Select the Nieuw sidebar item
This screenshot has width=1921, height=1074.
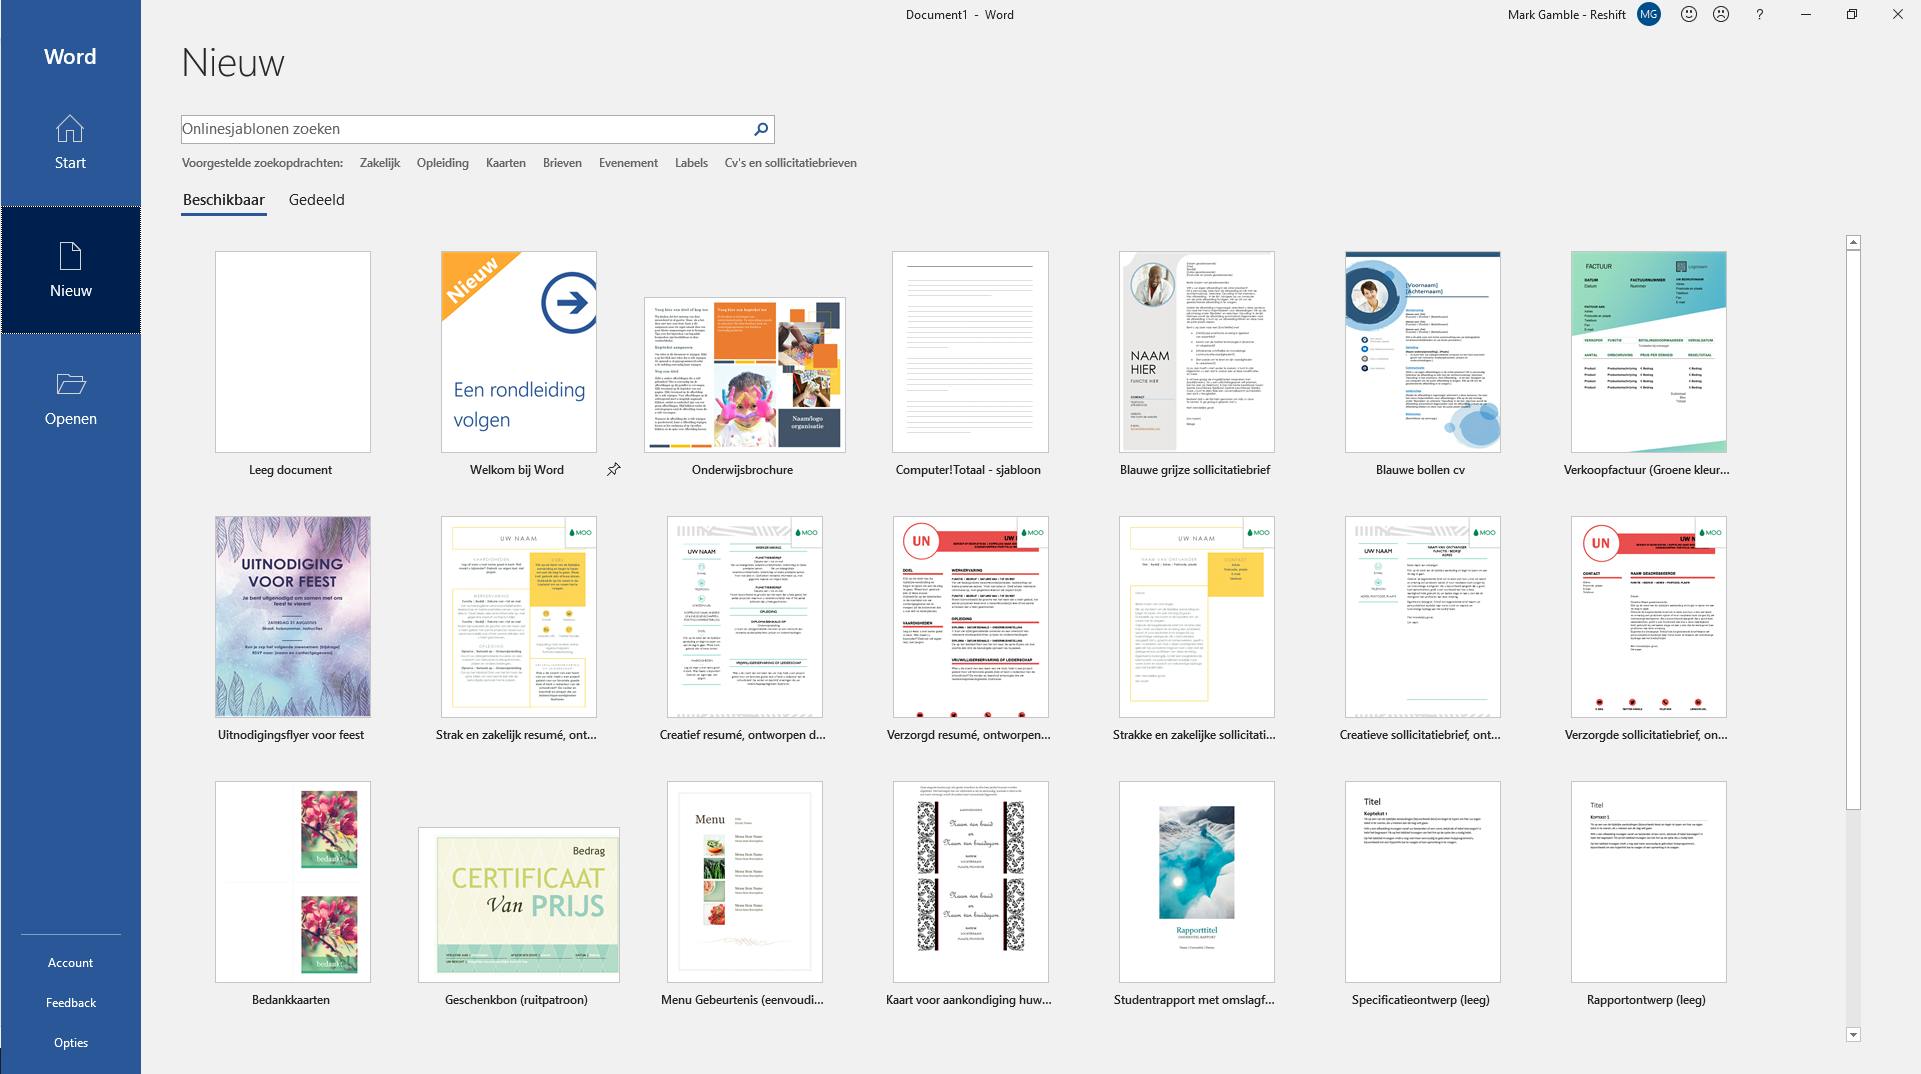point(70,270)
